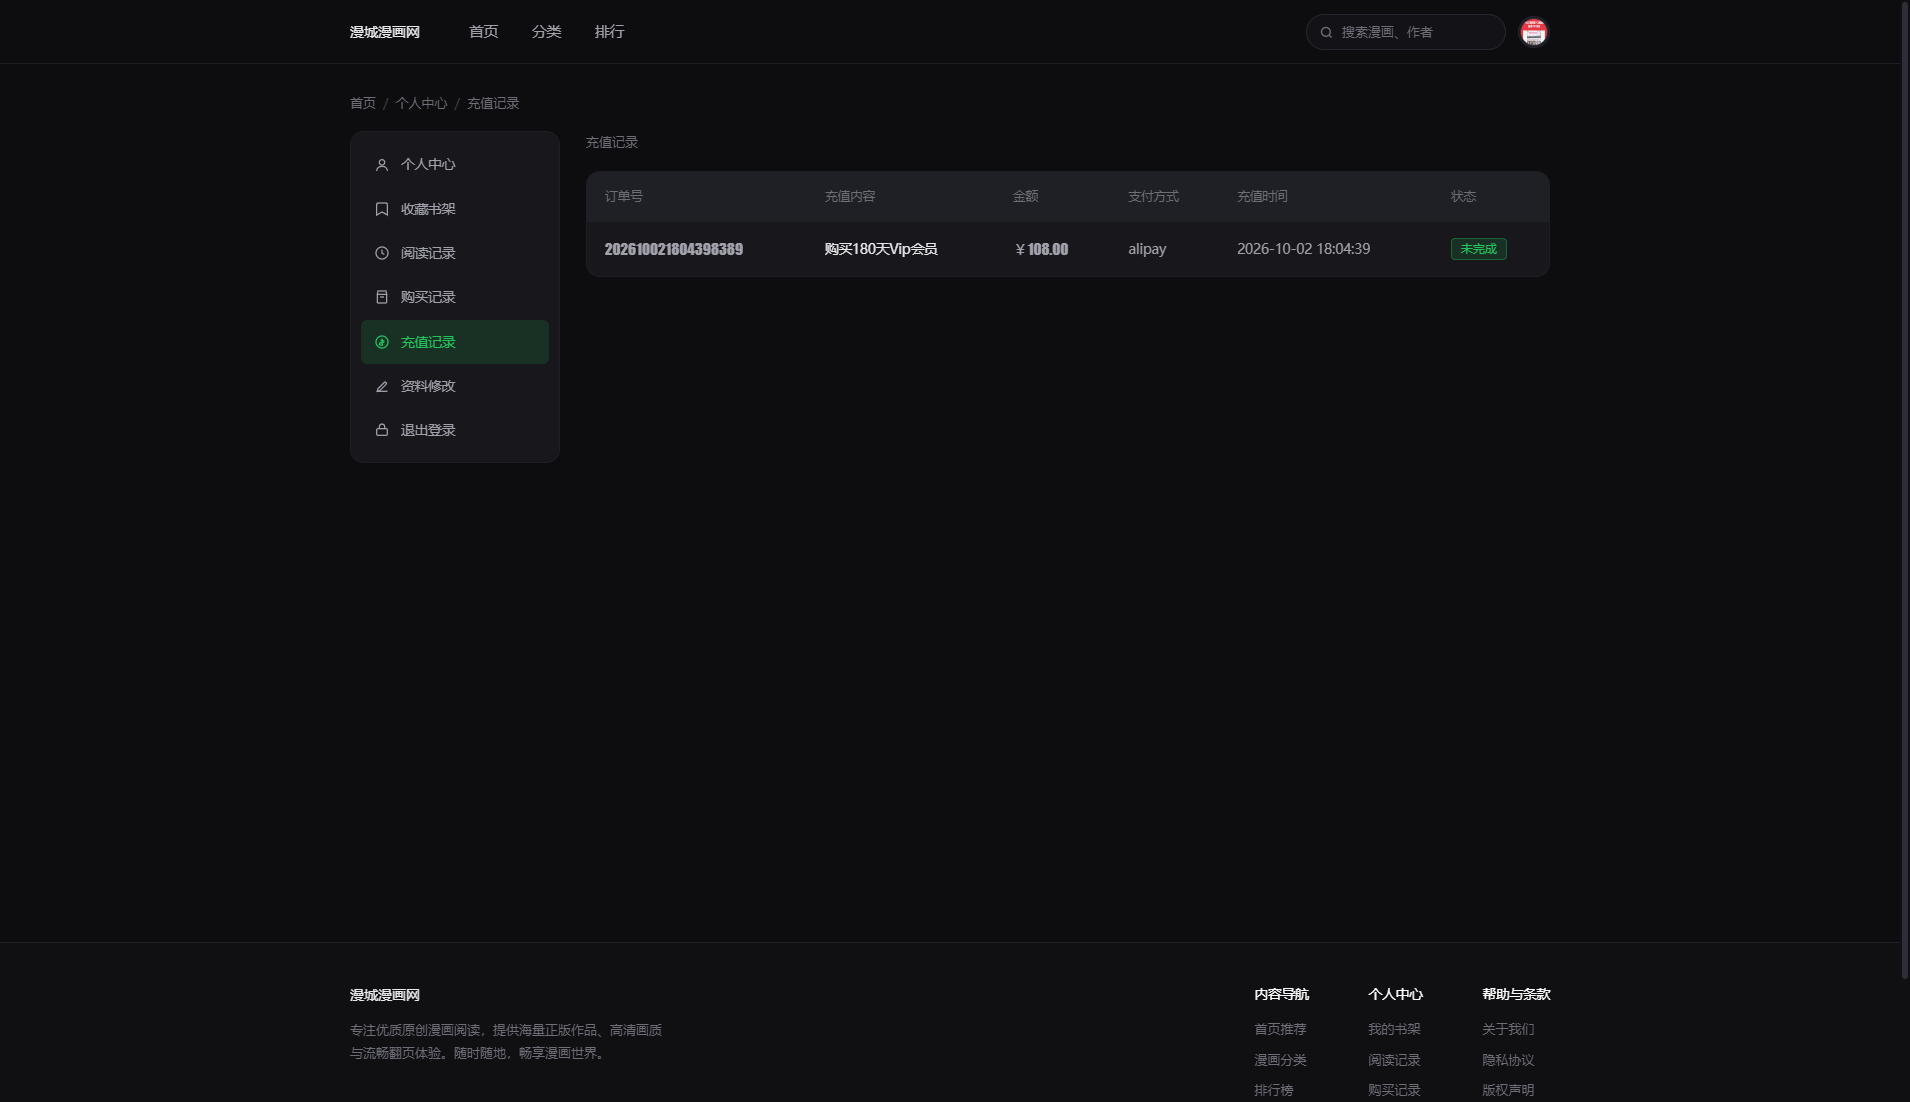Open footer link 关于我们
Screen dimensions: 1910x1102
tap(1508, 1029)
